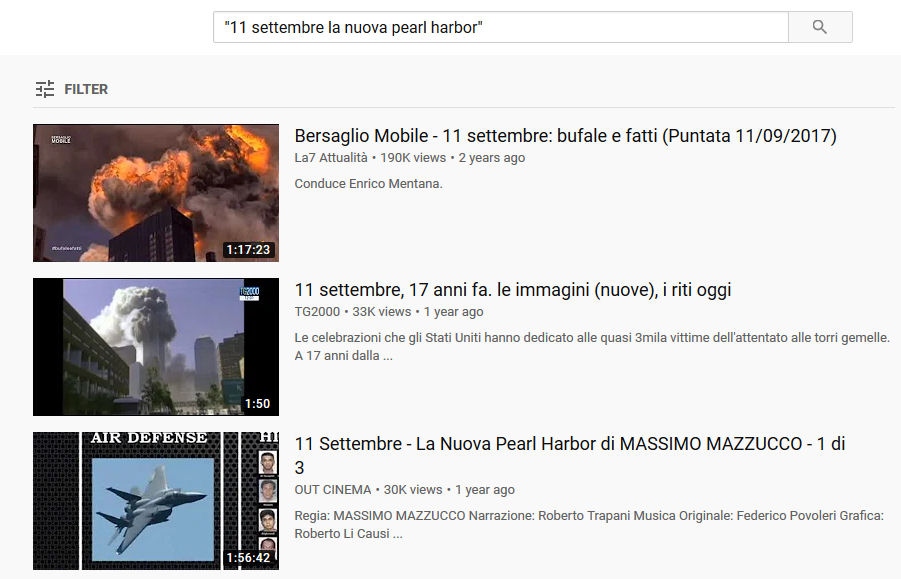Open the smoking towers TG2000 thumbnail
Viewport: 901px width, 579px height.
(x=155, y=347)
